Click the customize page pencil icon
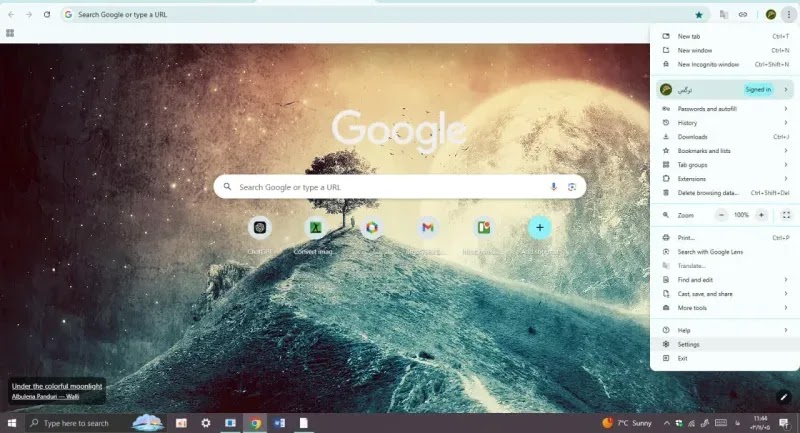Image resolution: width=800 pixels, height=433 pixels. (x=783, y=397)
